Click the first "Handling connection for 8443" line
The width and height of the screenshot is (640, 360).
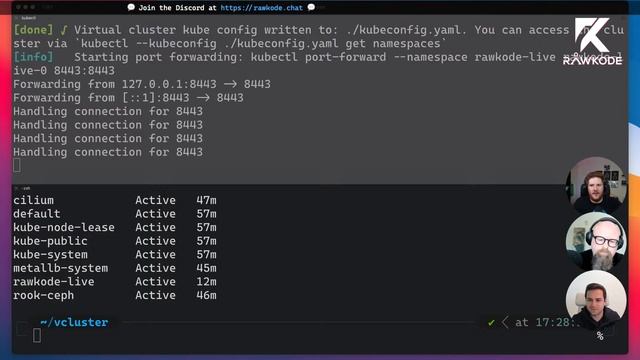click(x=108, y=111)
